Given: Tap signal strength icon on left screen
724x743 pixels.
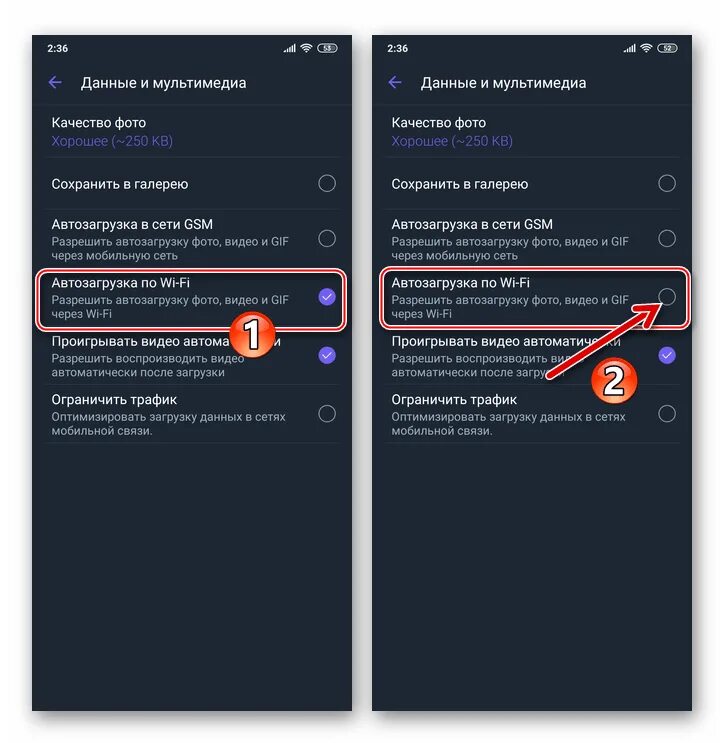Looking at the screenshot, I should [290, 48].
